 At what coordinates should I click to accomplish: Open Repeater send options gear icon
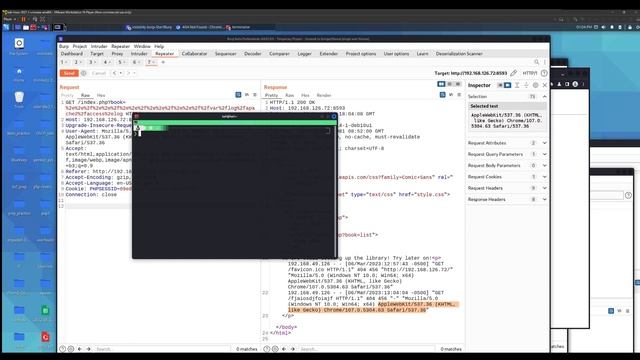pyautogui.click(x=84, y=73)
